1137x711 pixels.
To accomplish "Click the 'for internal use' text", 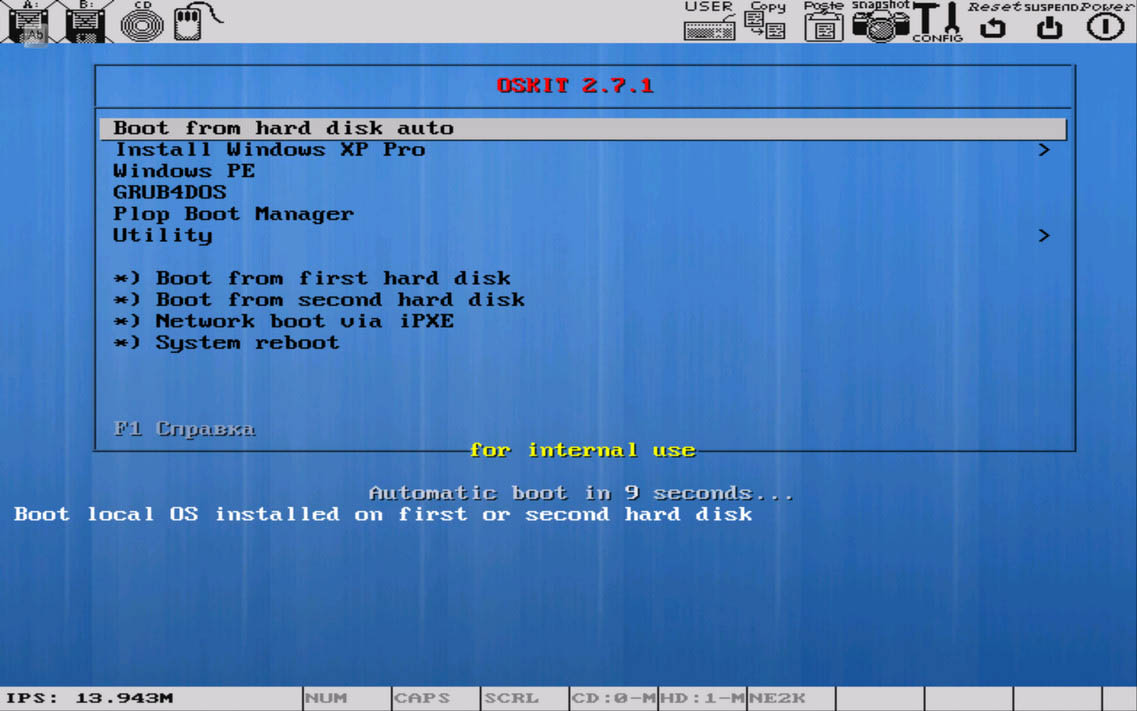I will point(582,450).
